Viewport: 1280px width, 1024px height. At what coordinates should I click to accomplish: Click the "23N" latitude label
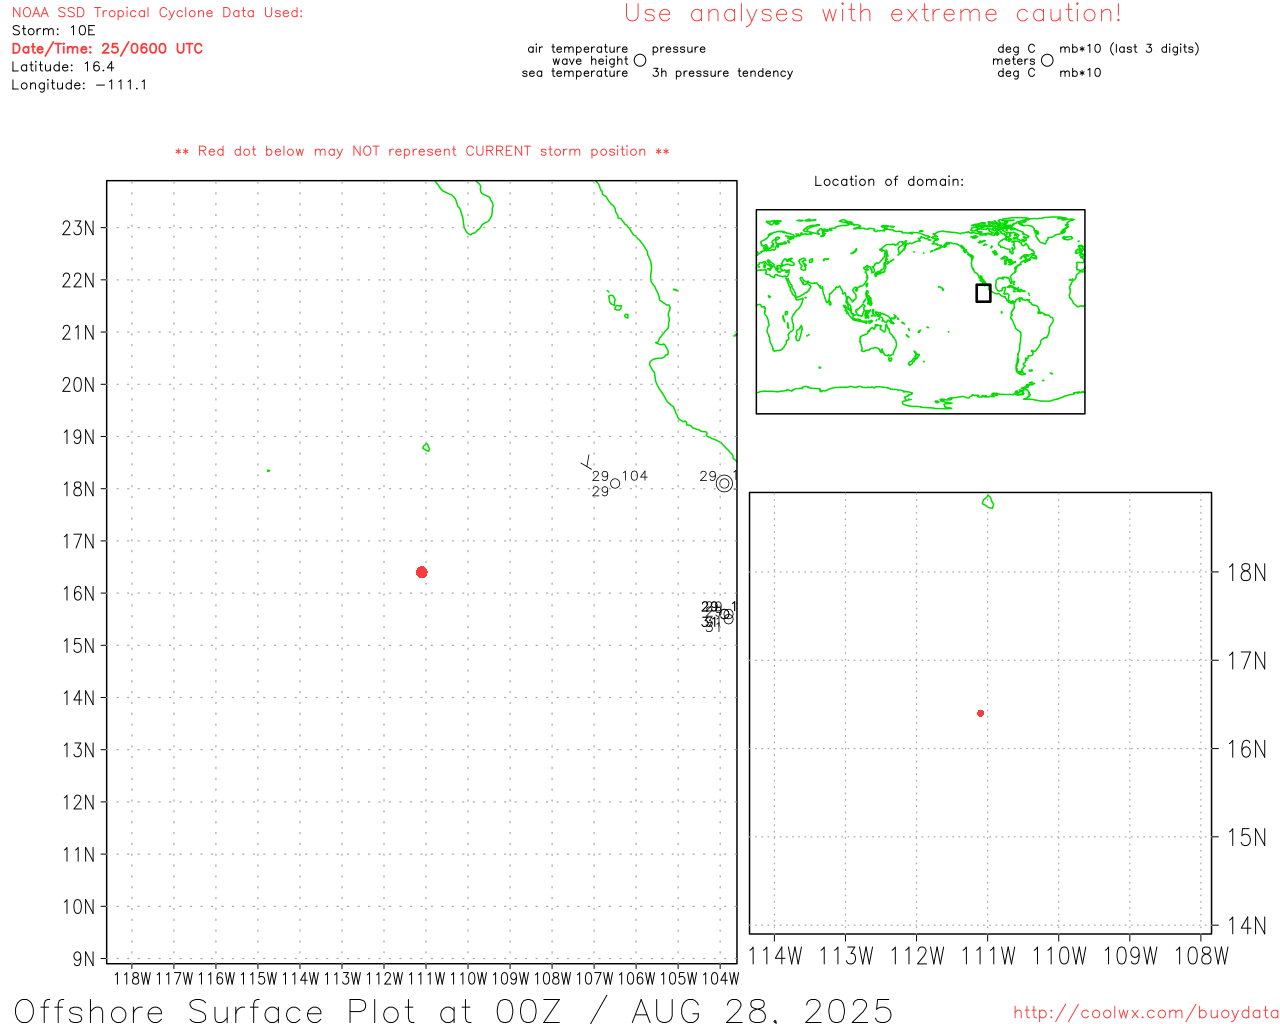pos(79,228)
